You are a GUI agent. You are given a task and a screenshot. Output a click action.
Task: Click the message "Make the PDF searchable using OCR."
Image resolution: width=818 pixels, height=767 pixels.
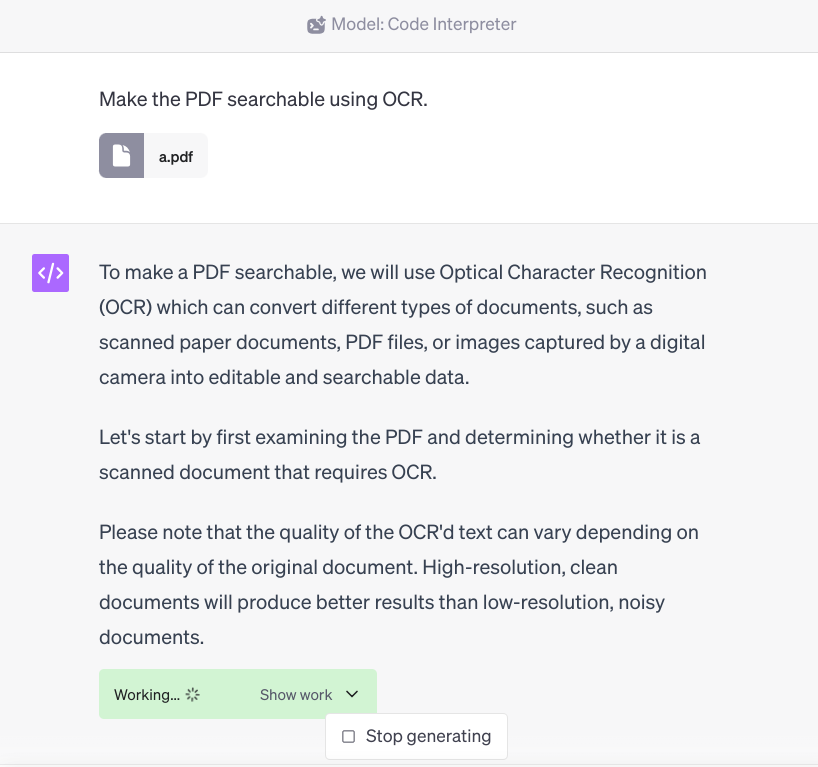[263, 100]
